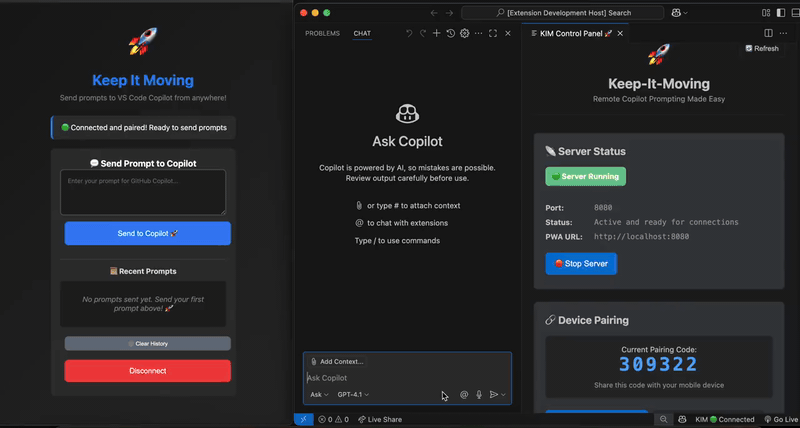
Task: Click the Device Pairing heading
Action: [587, 320]
